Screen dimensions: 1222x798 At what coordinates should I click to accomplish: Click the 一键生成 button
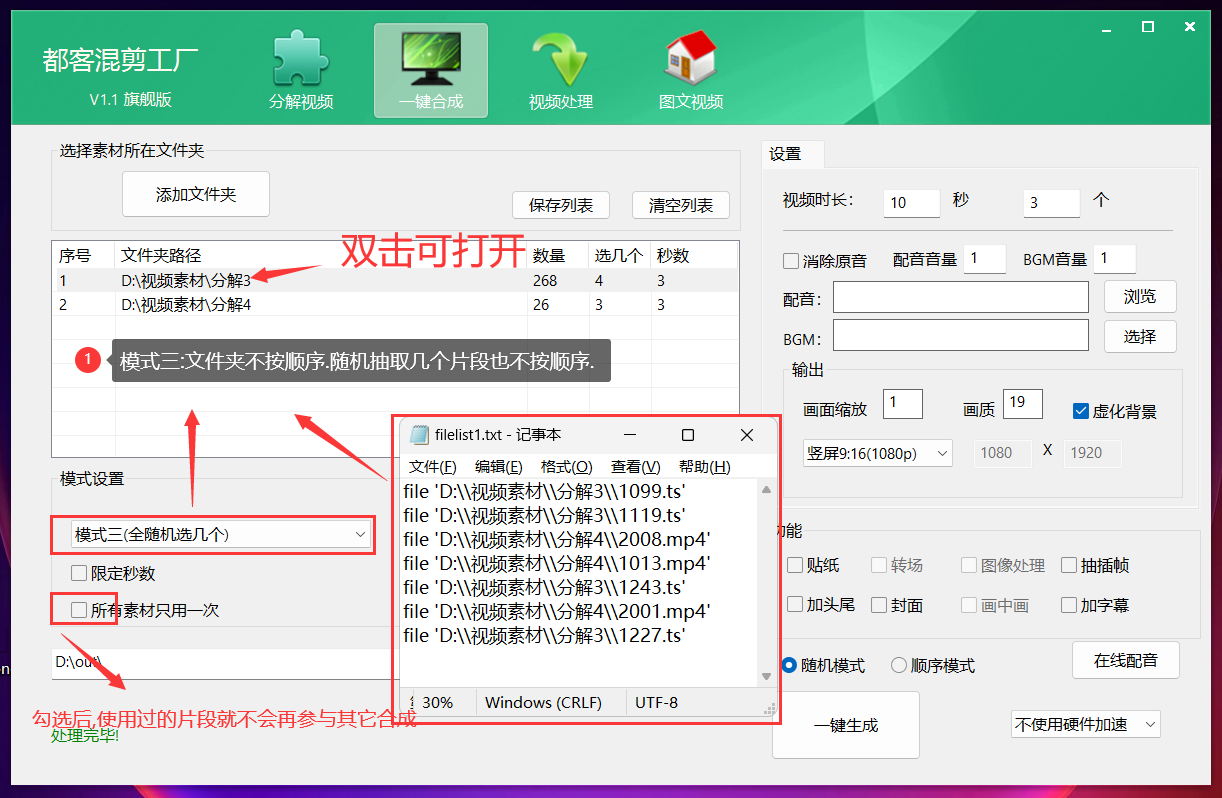tap(846, 725)
